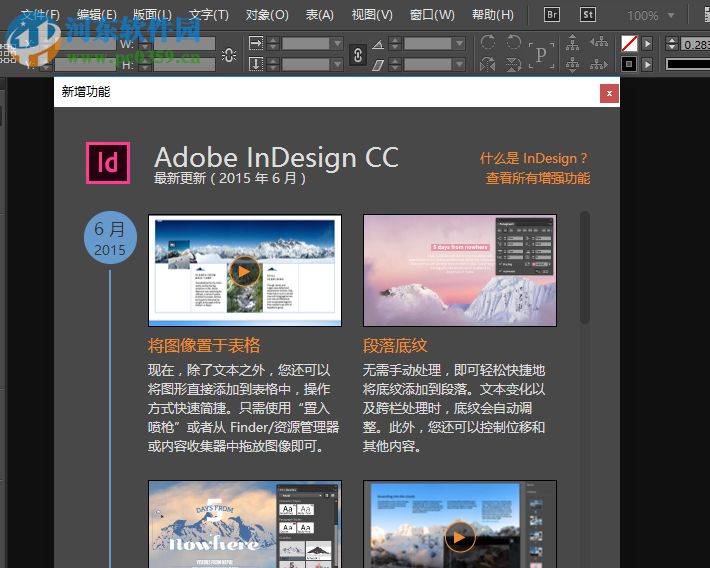Viewport: 710px width, 568px height.
Task: Select the previous object icon
Action: pos(599,42)
